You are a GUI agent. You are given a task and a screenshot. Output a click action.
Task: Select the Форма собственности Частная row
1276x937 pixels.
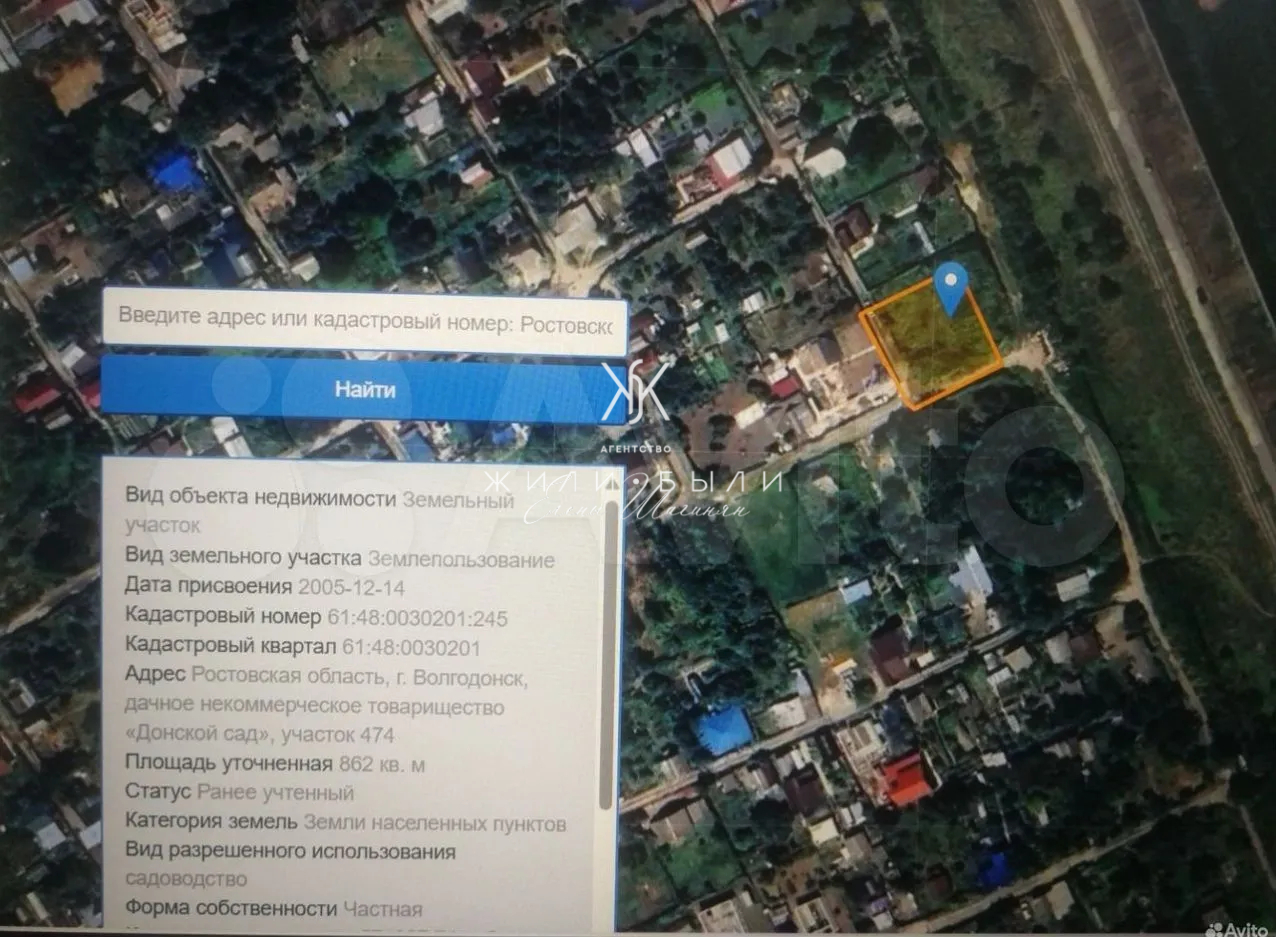[x=273, y=908]
